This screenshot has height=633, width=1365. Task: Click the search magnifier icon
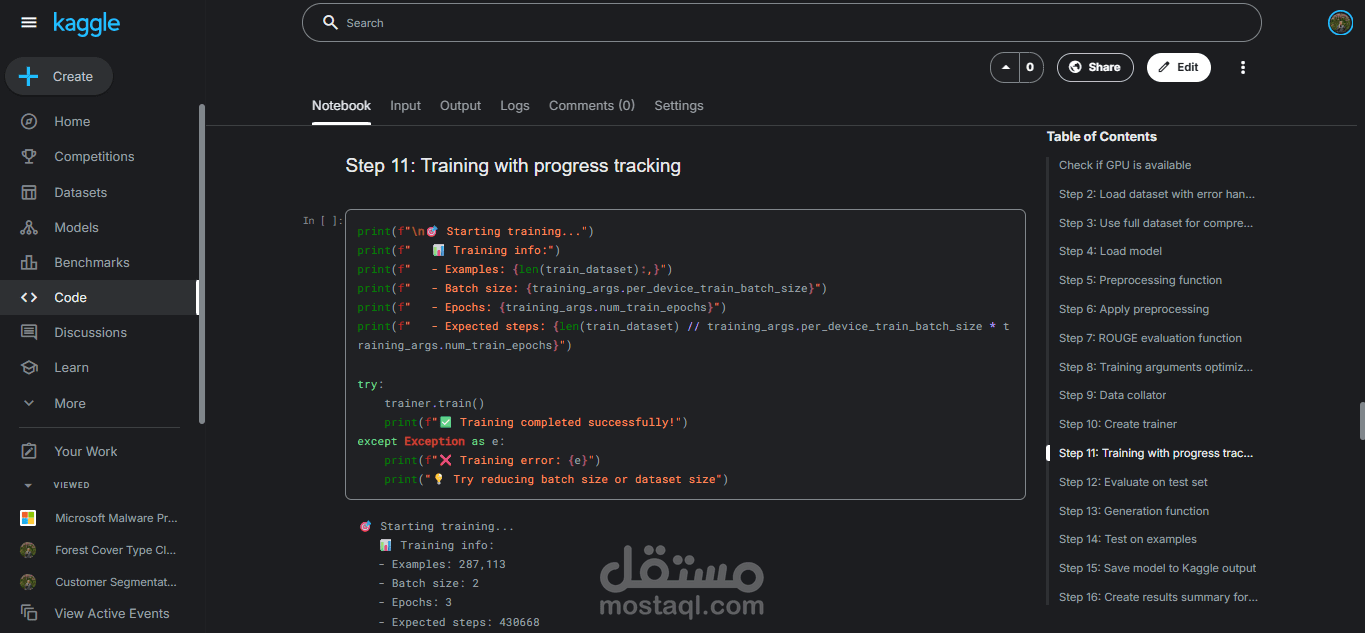(330, 22)
